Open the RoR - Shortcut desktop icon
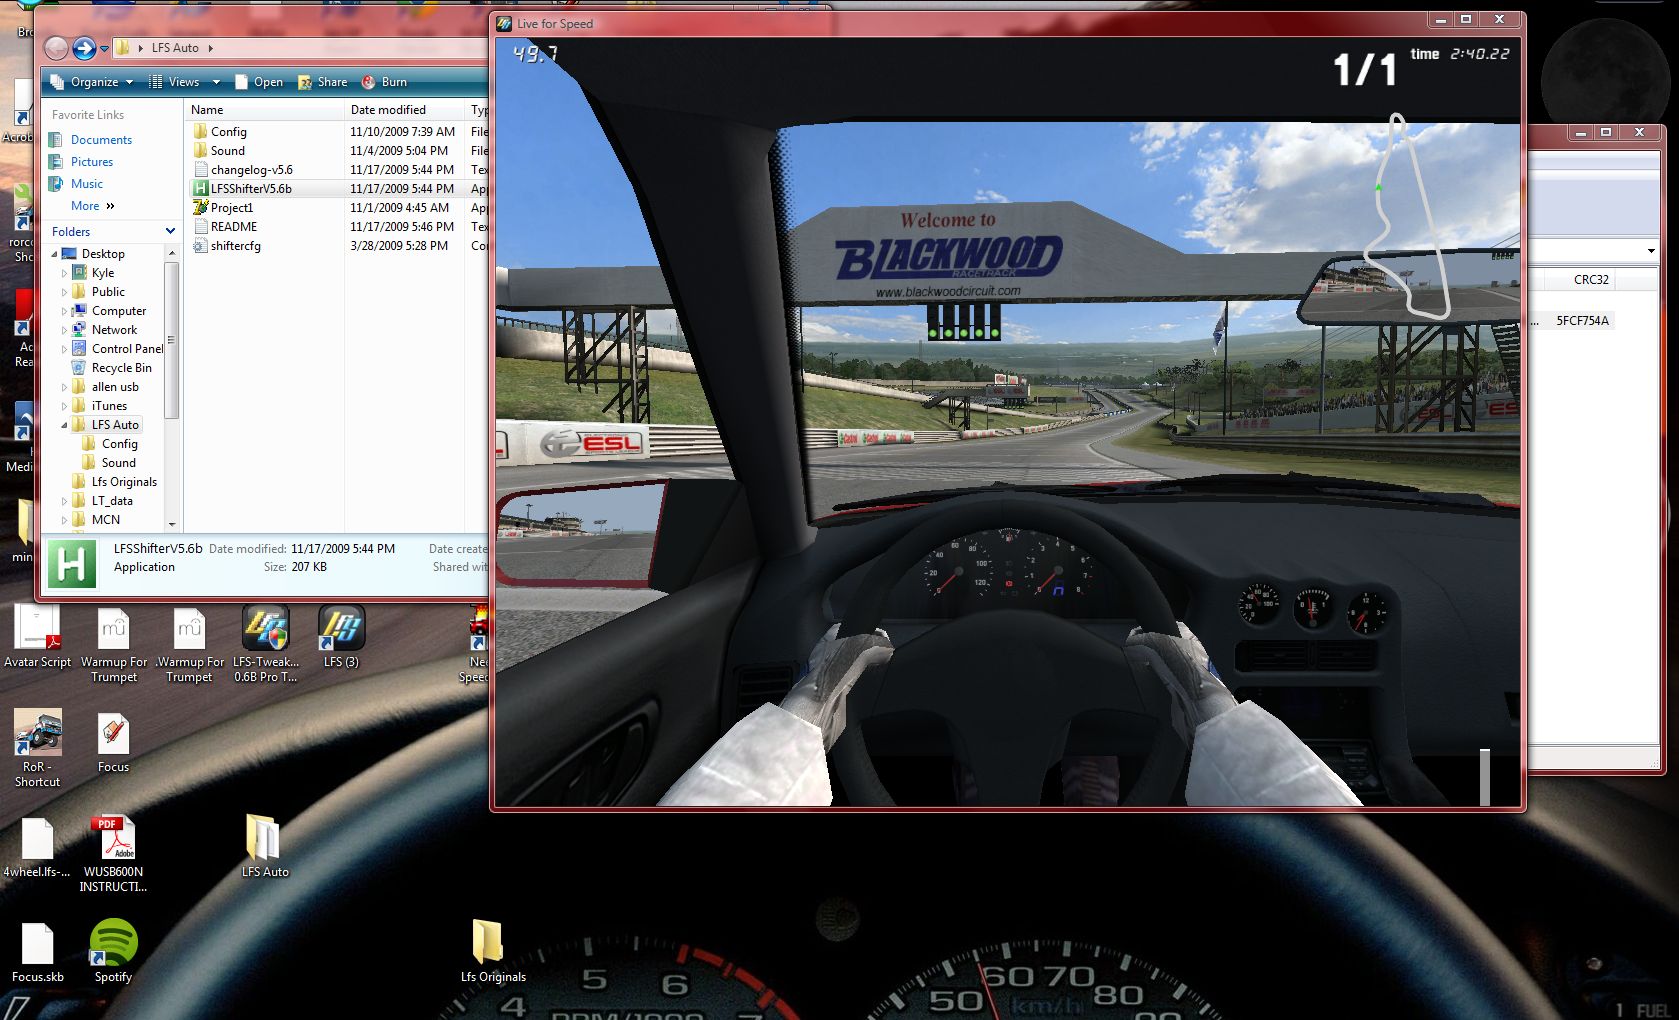 [x=37, y=748]
